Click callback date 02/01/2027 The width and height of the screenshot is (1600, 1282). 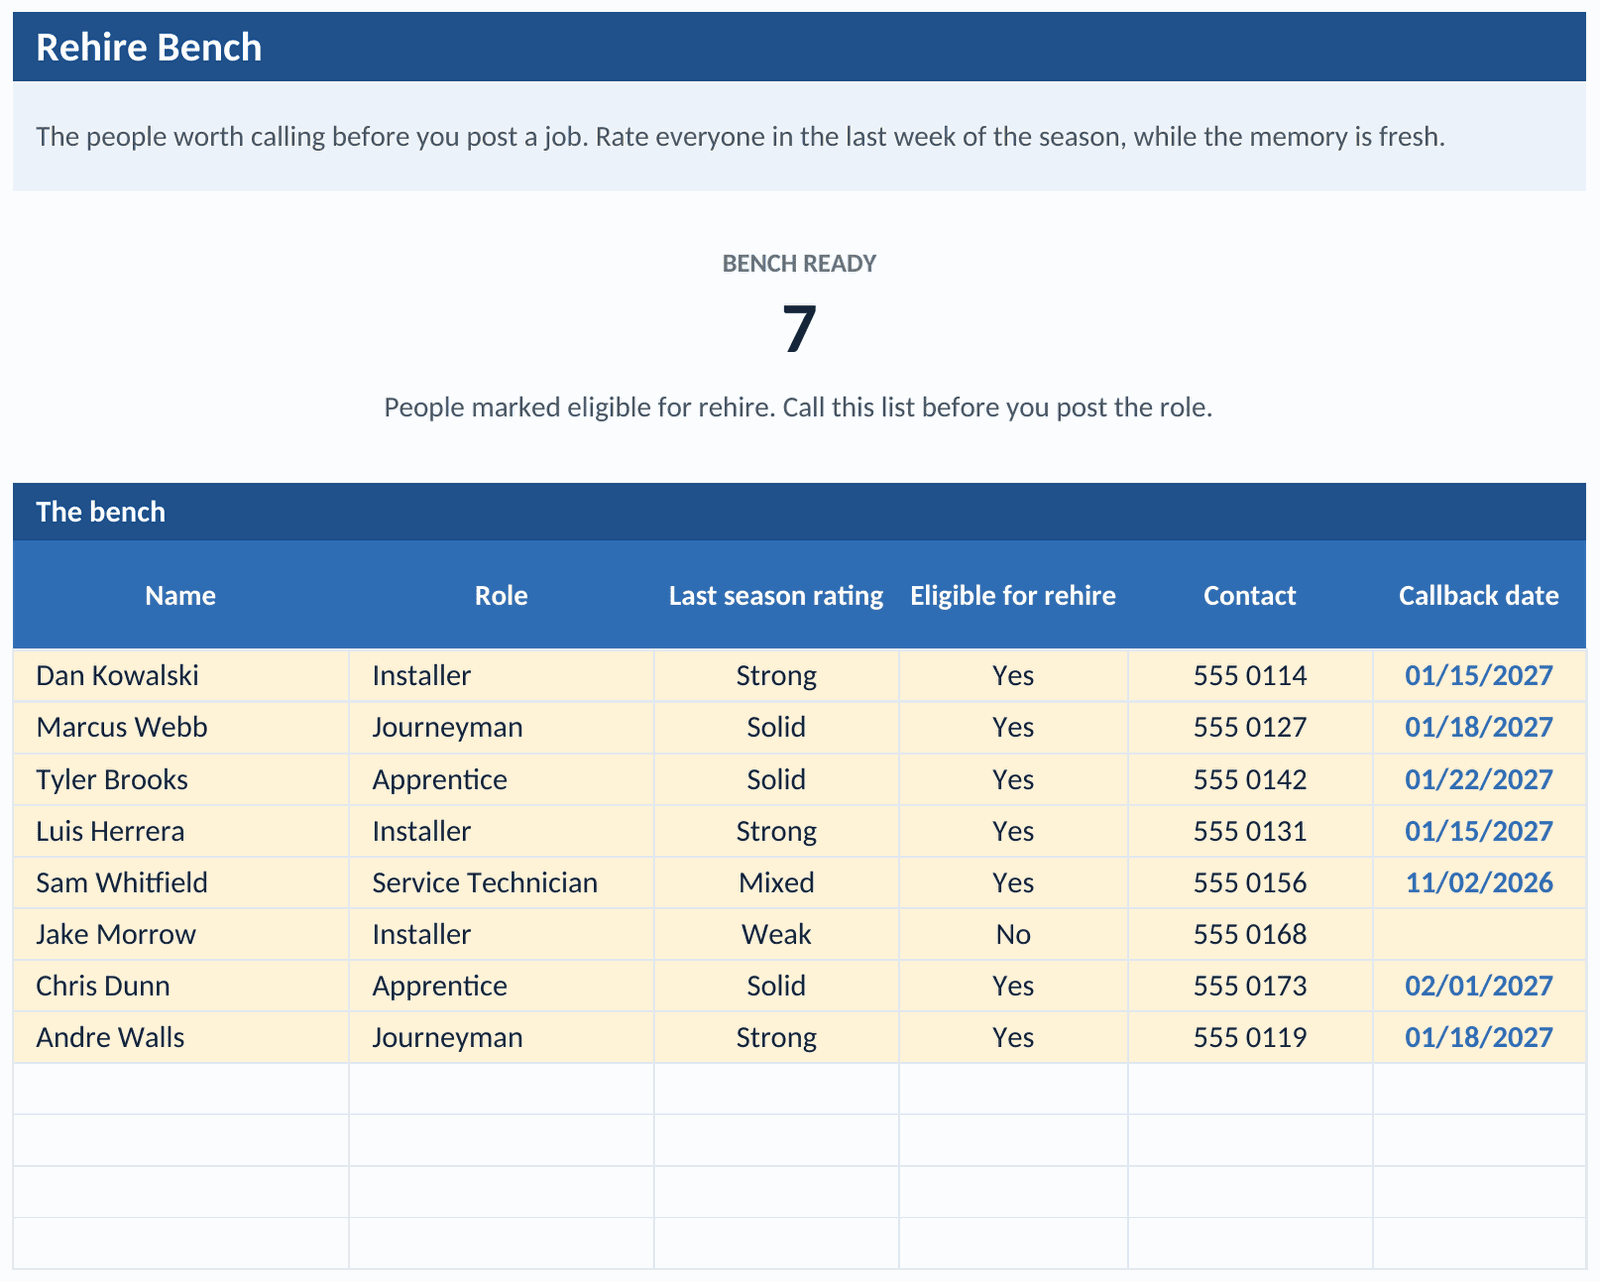[1479, 986]
